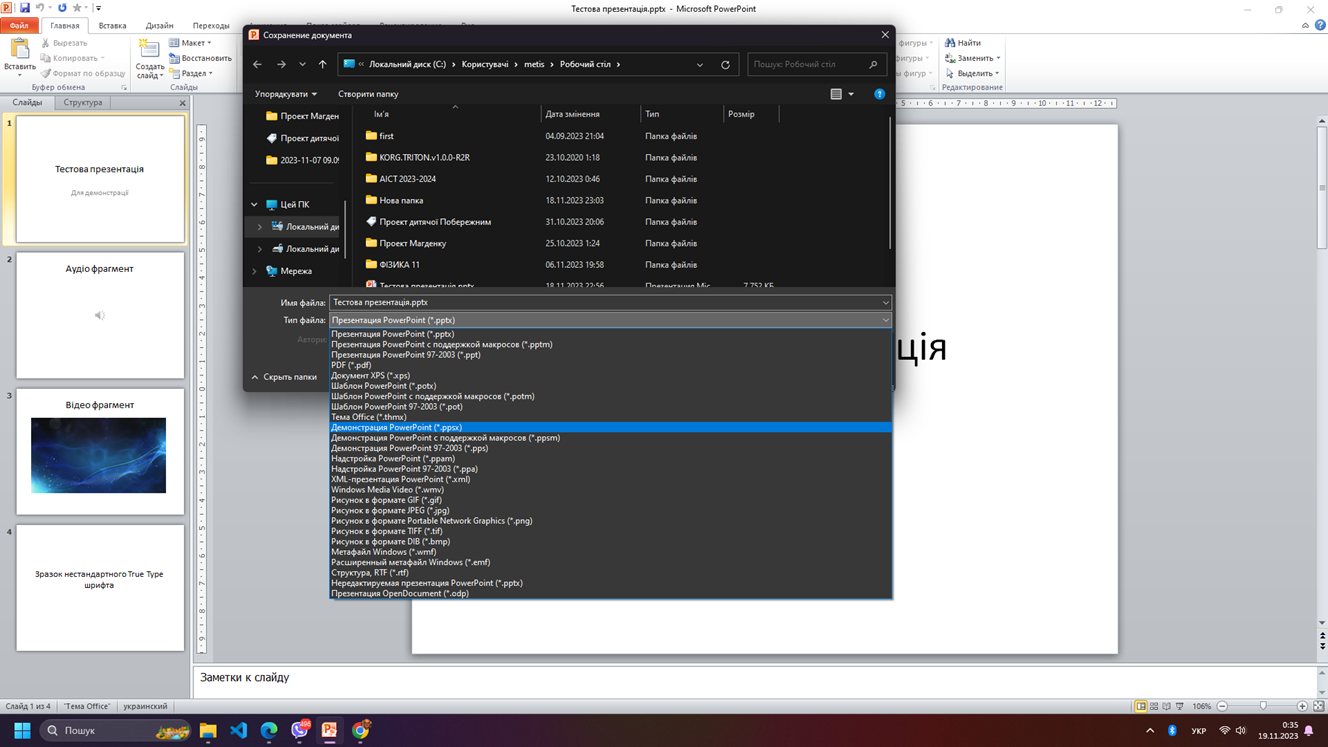Refresh the folder listing in dialog

coord(726,64)
